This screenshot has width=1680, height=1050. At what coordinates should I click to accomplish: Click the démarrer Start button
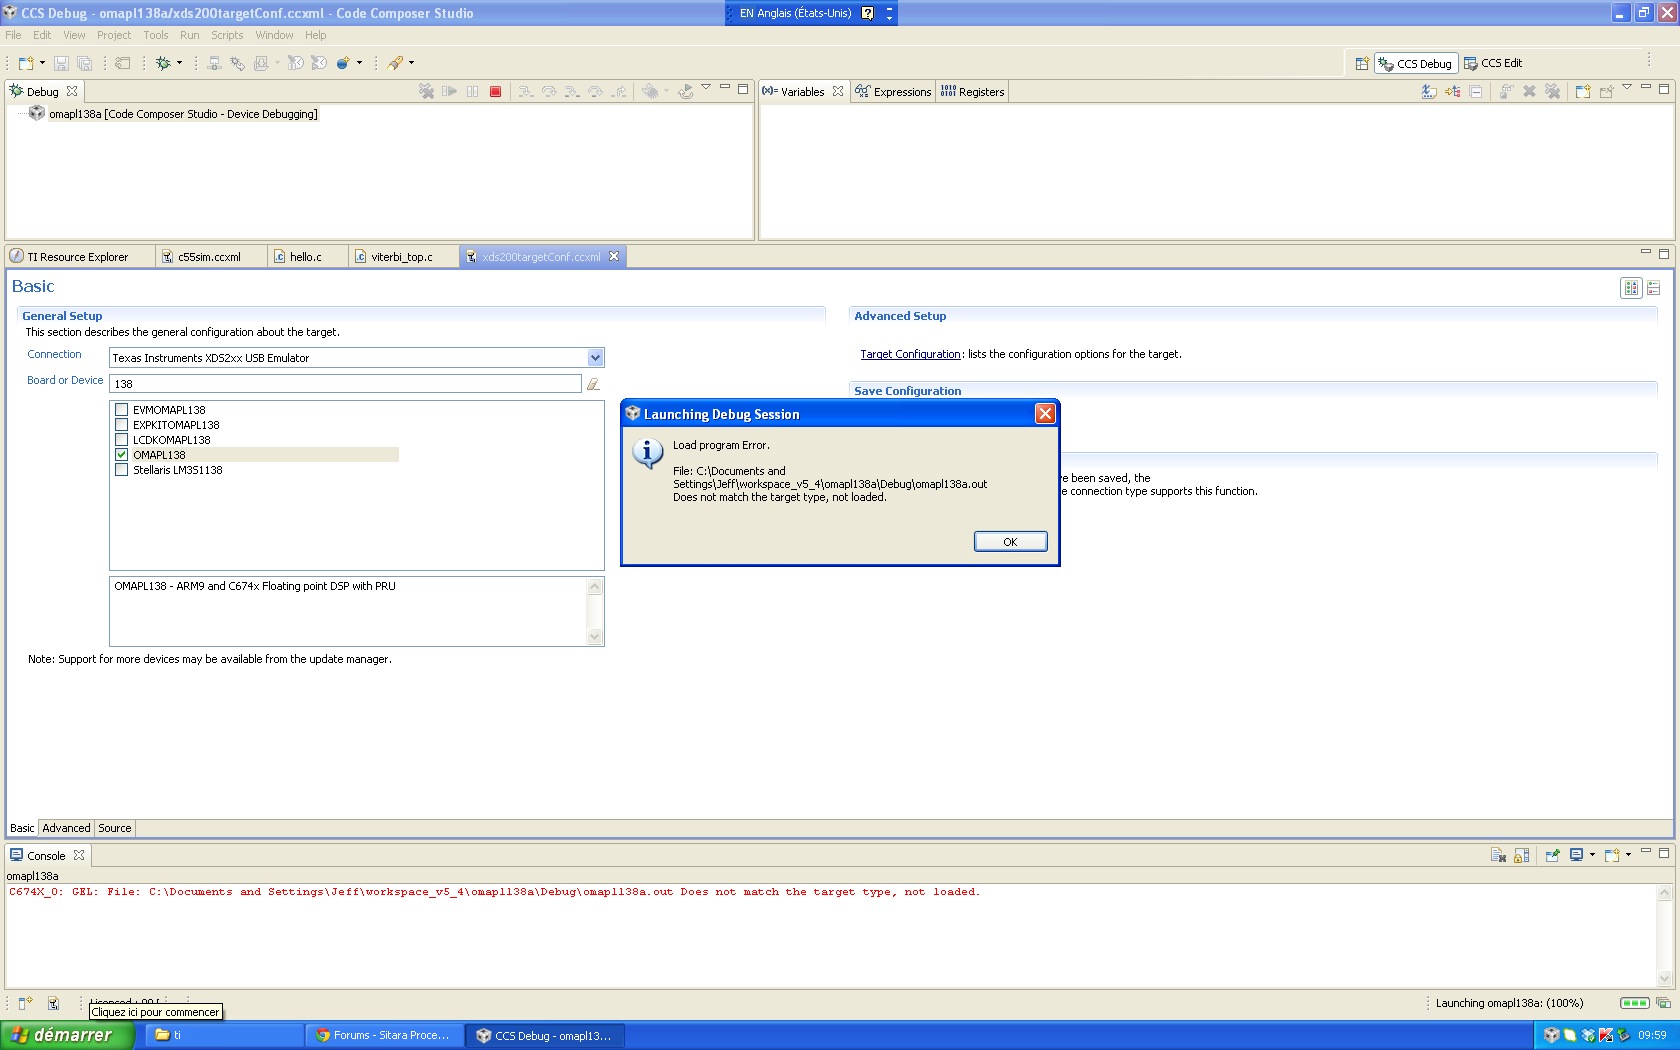pyautogui.click(x=66, y=1035)
